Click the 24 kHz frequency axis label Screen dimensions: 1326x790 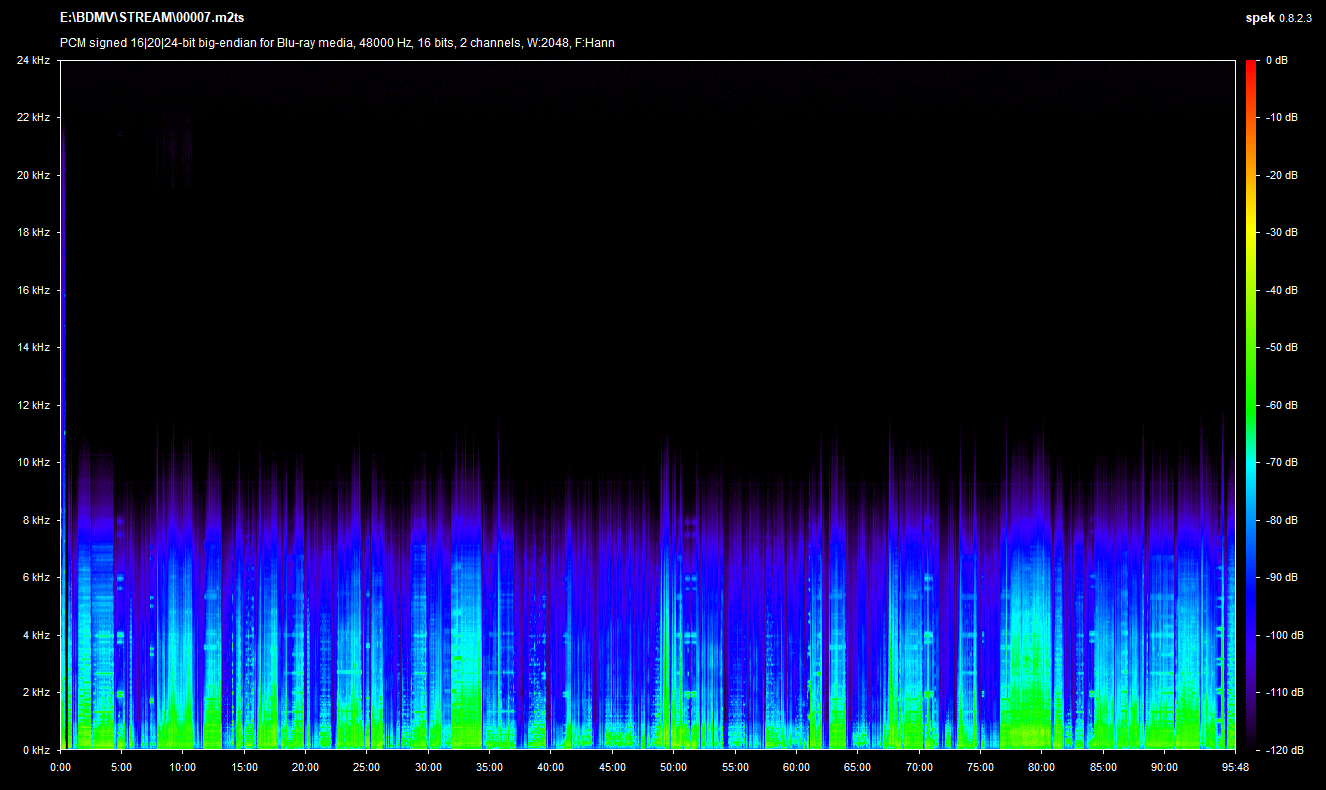click(x=33, y=60)
